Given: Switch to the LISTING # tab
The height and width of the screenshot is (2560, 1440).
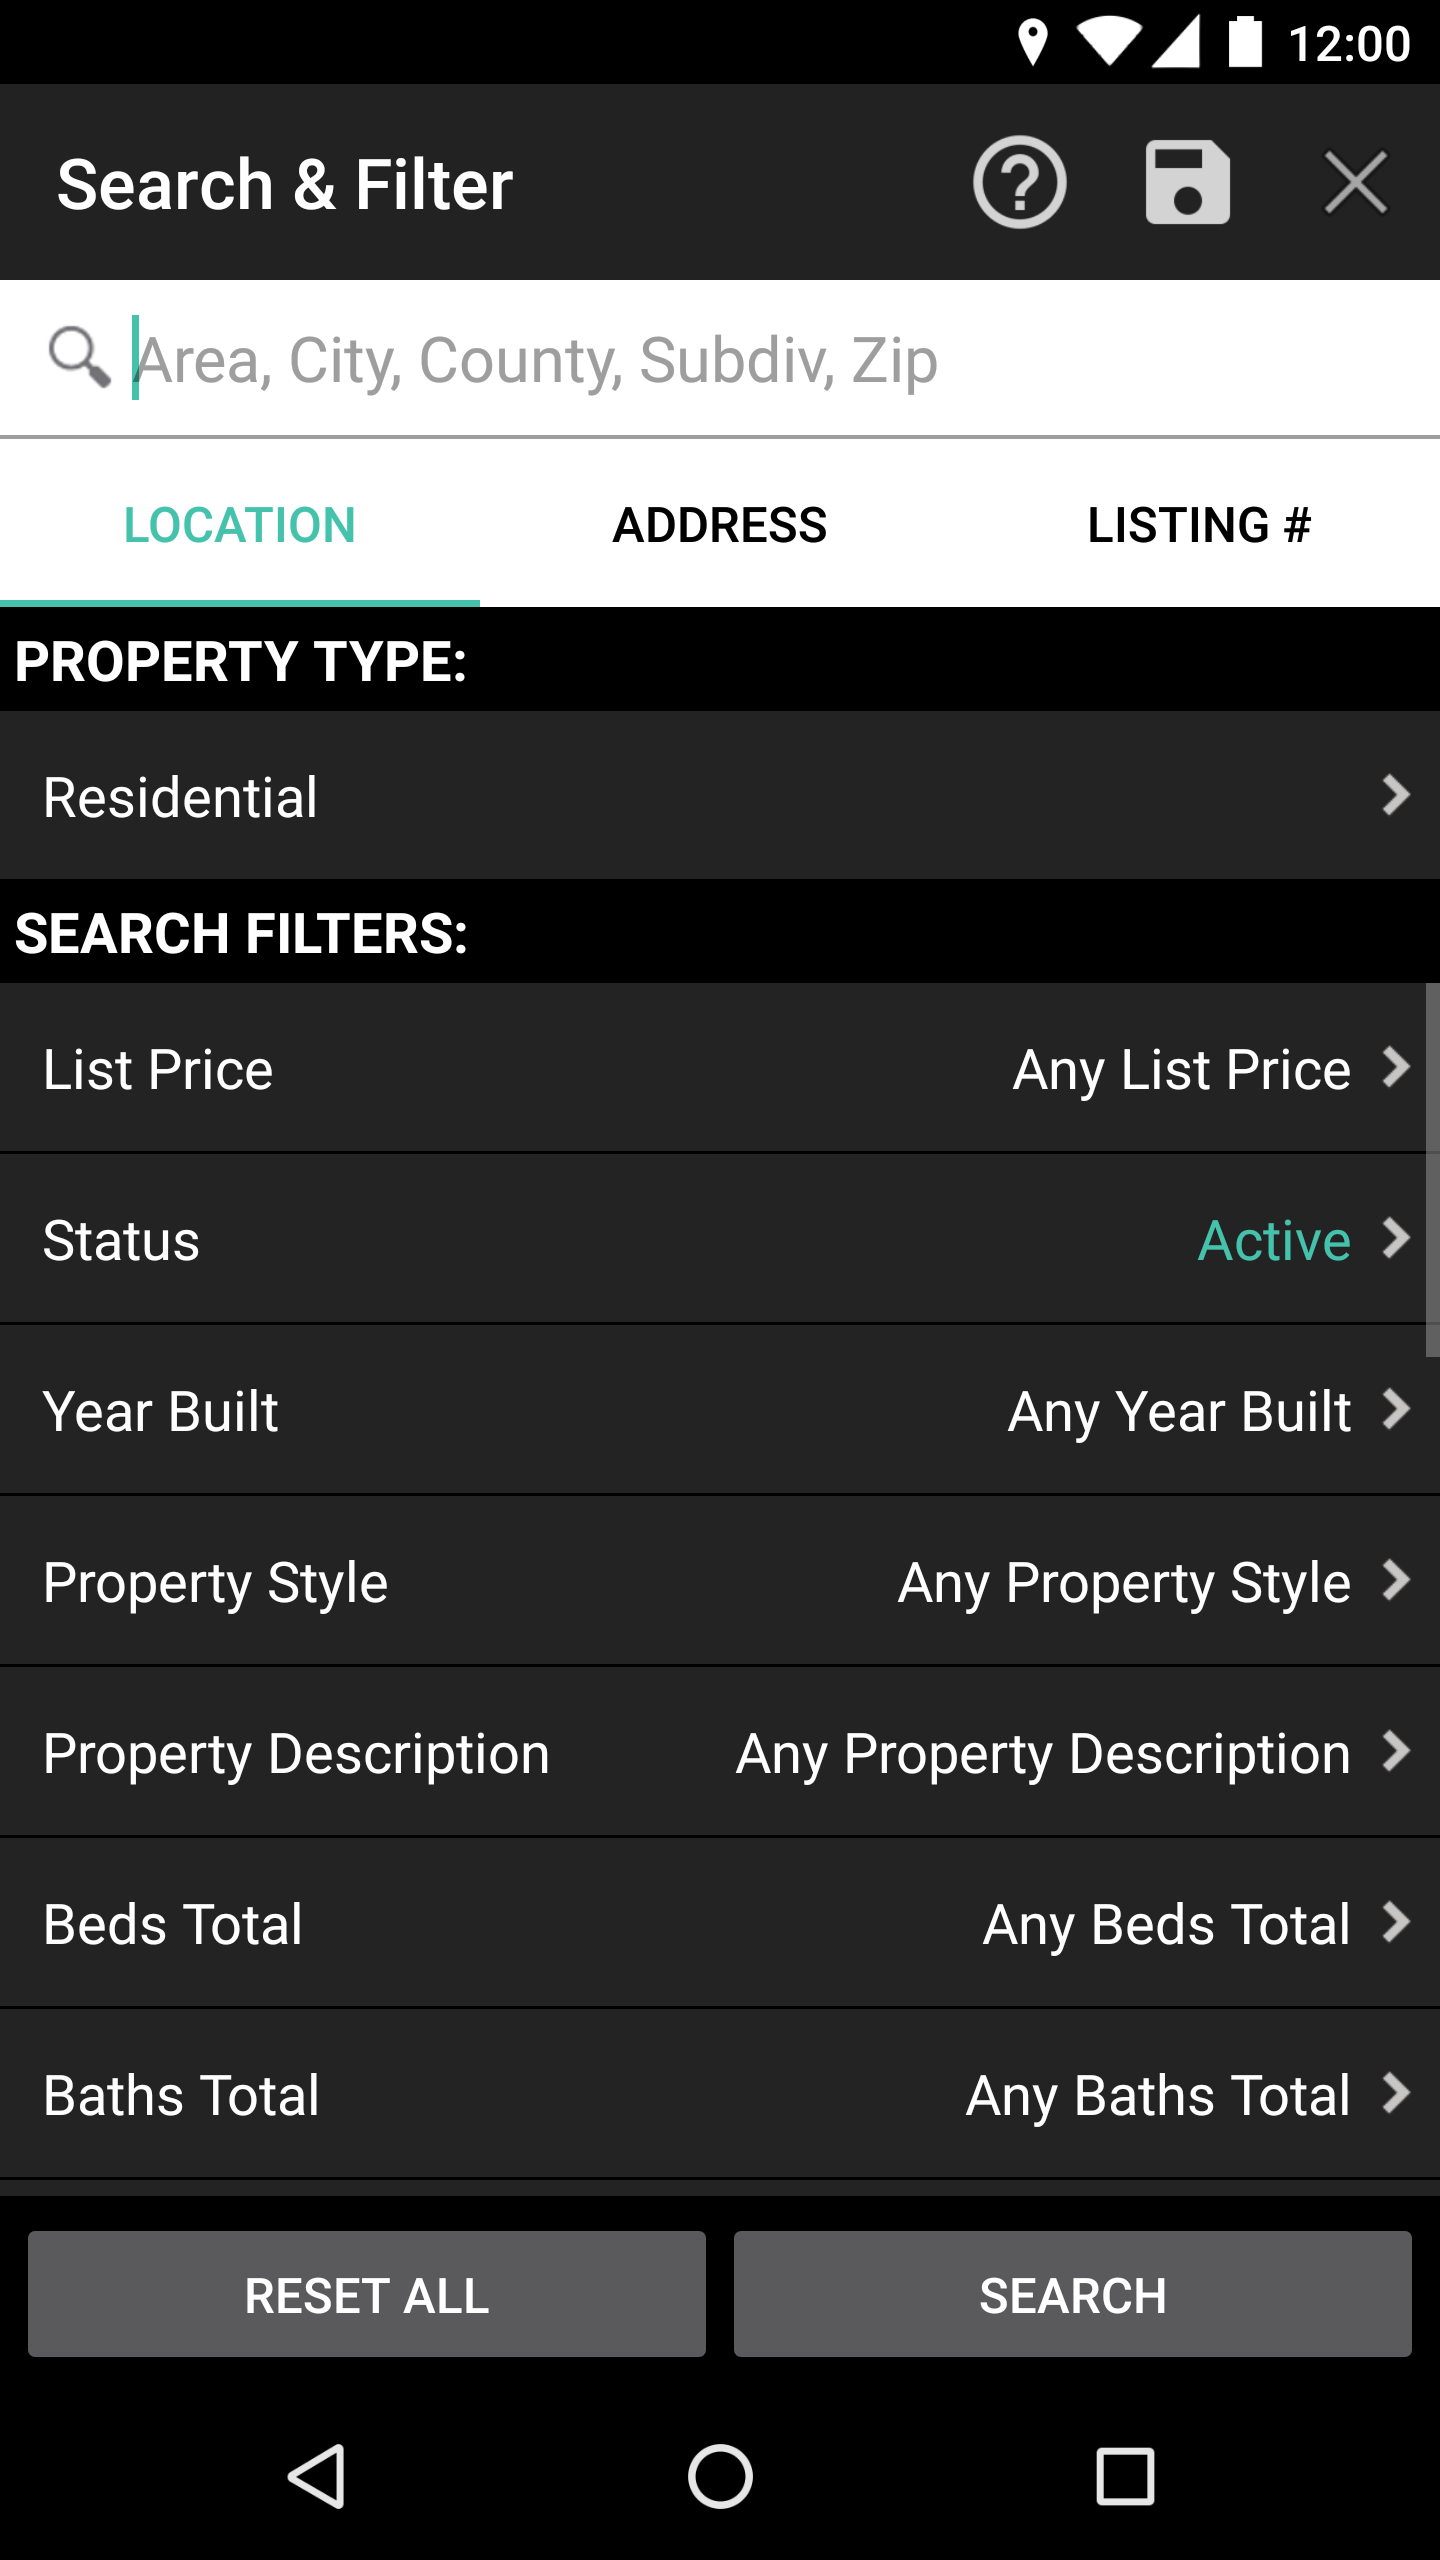Looking at the screenshot, I should pos(1200,524).
